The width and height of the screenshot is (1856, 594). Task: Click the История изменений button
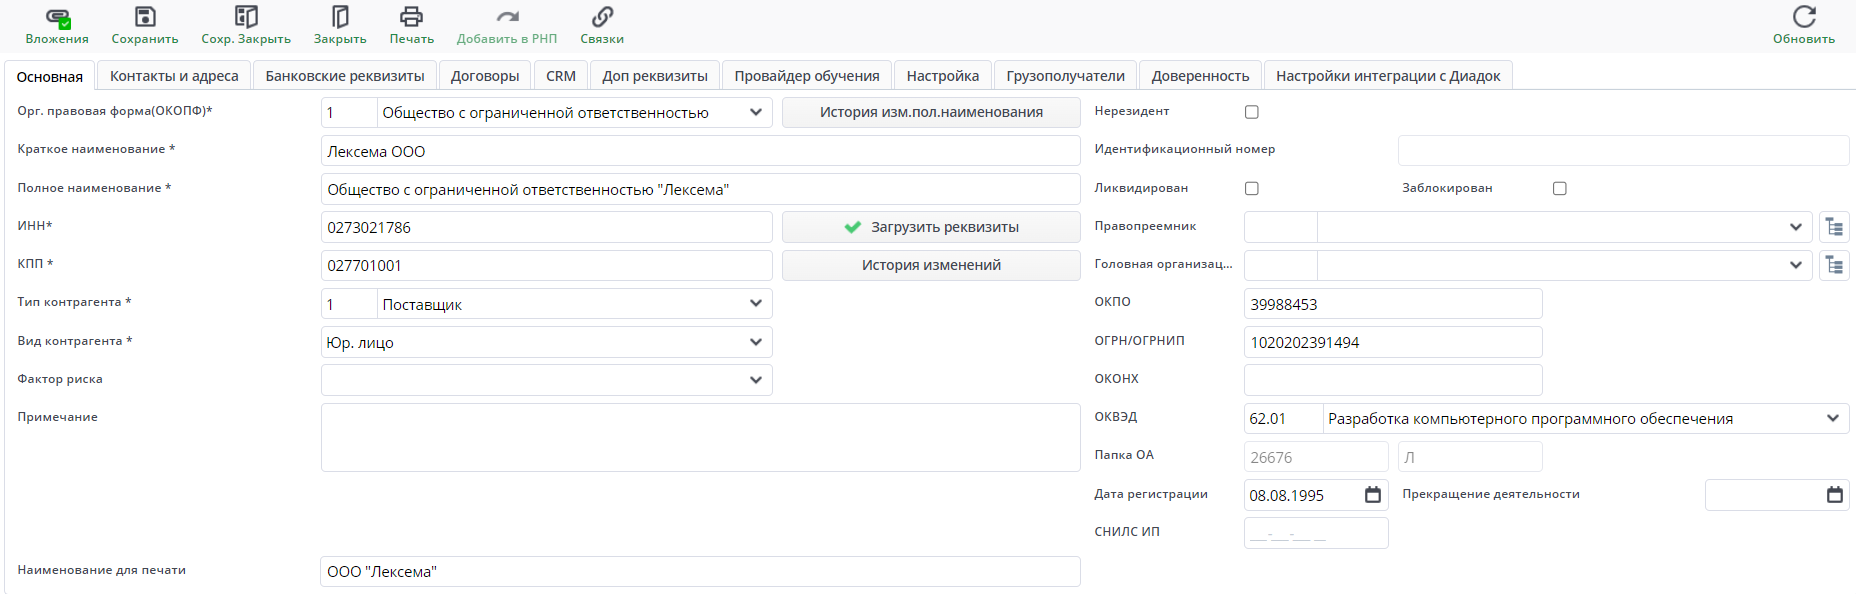[x=930, y=265]
